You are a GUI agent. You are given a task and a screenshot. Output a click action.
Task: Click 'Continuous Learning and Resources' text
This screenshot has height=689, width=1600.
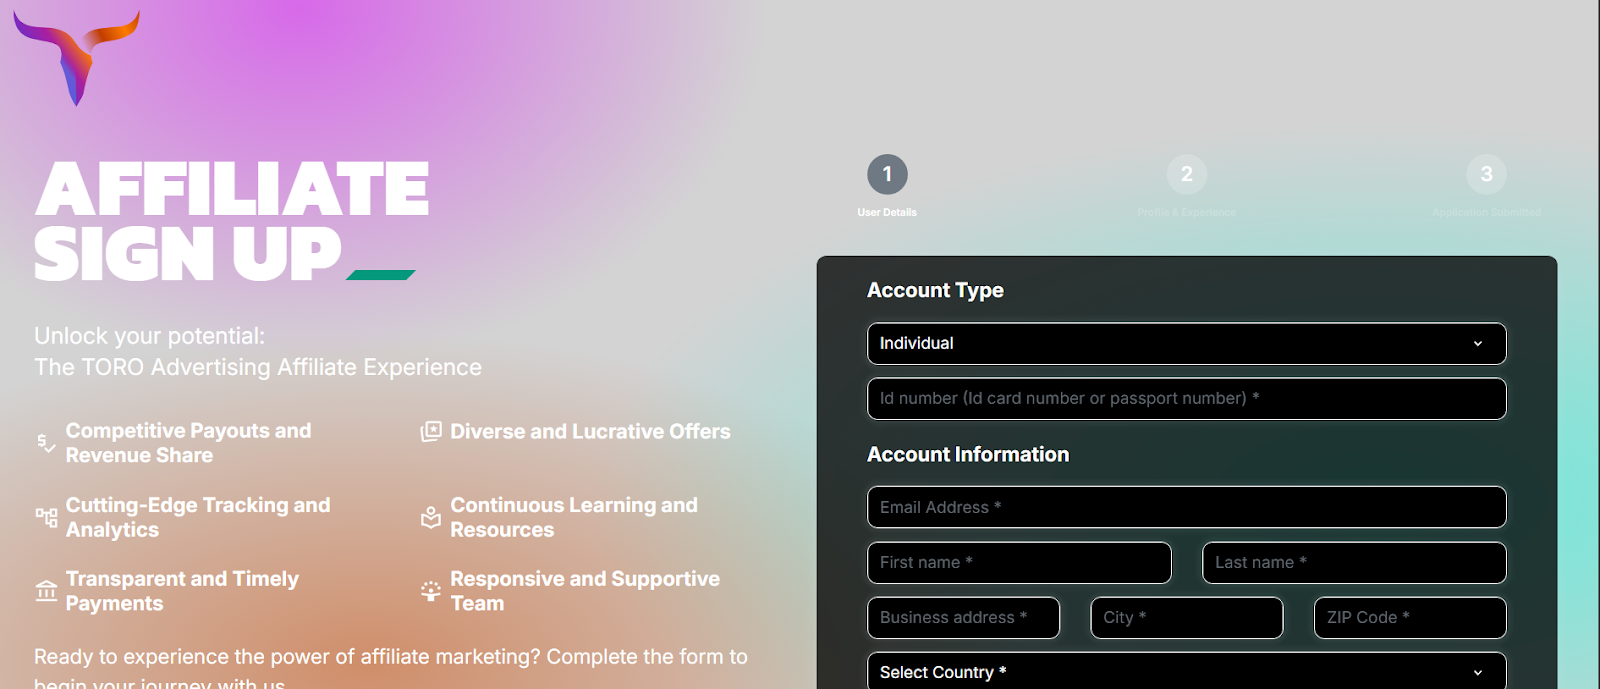click(x=574, y=517)
